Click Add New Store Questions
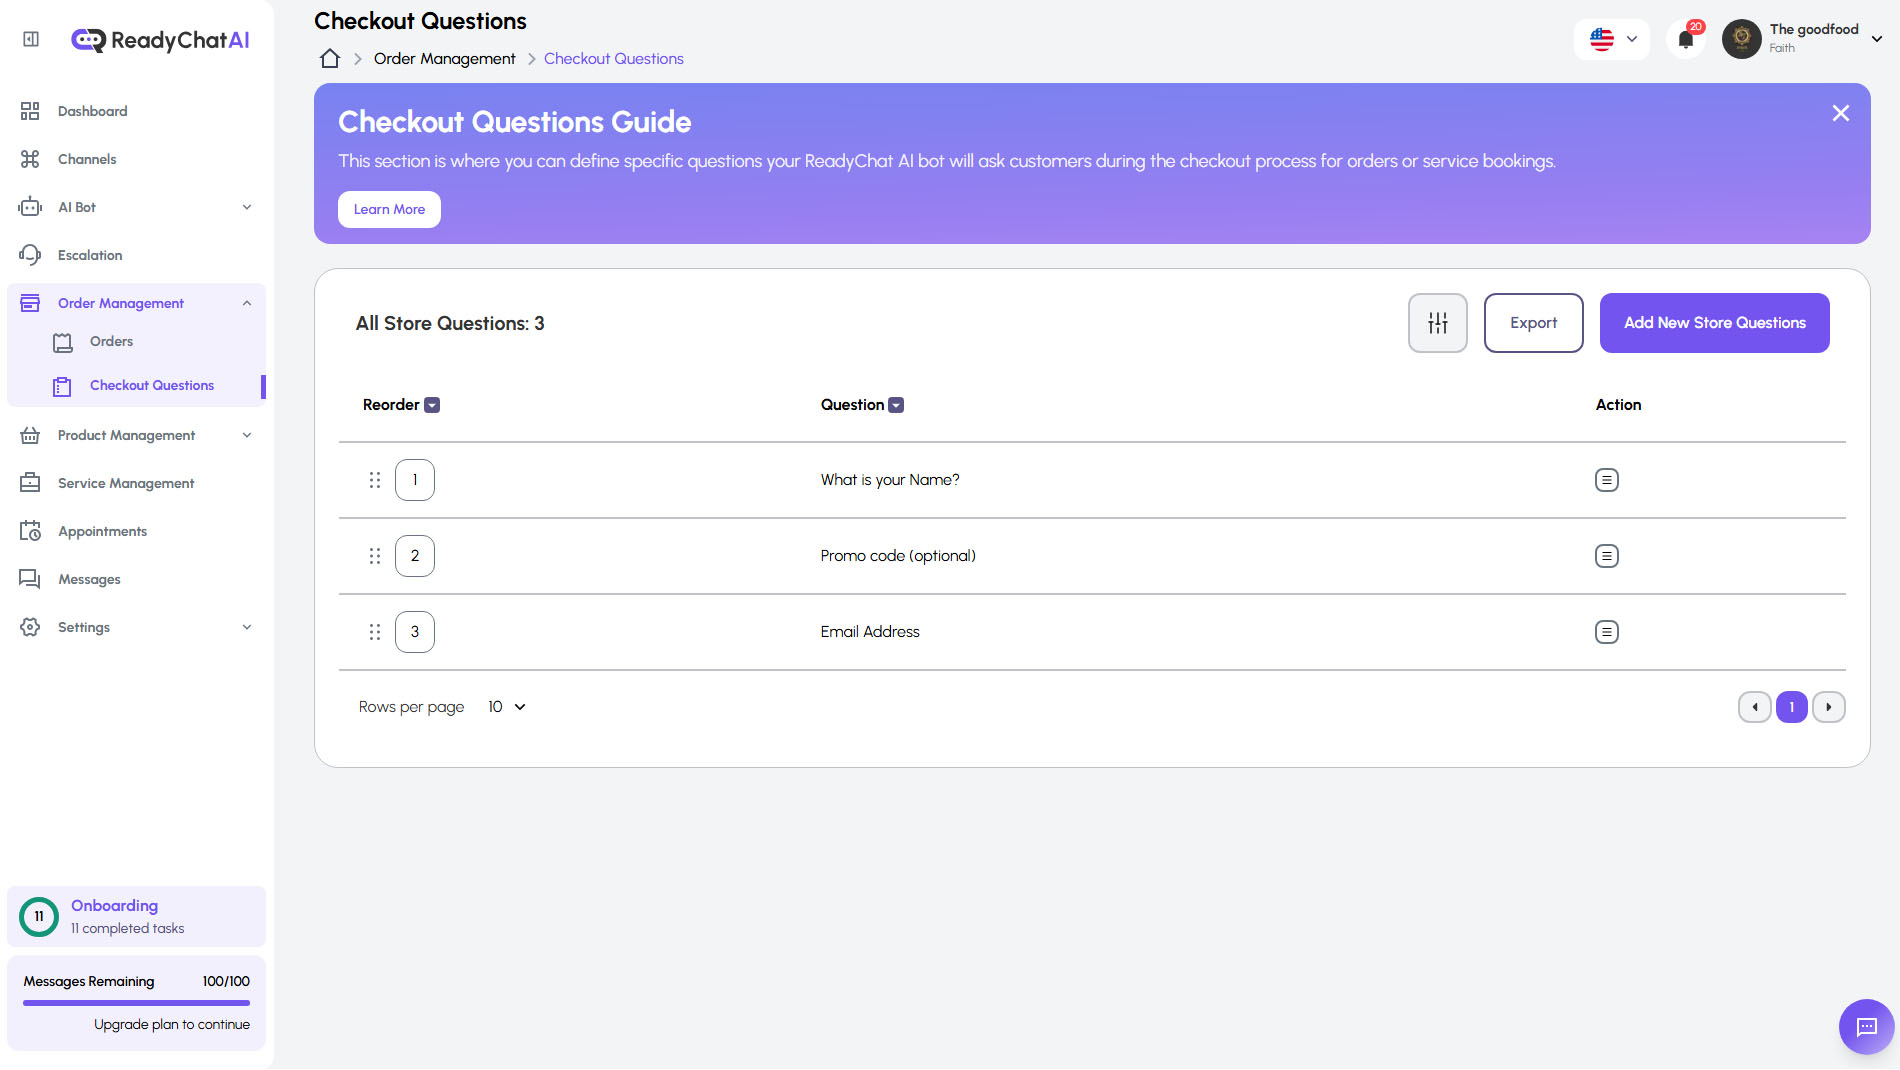Image resolution: width=1900 pixels, height=1070 pixels. [x=1714, y=322]
